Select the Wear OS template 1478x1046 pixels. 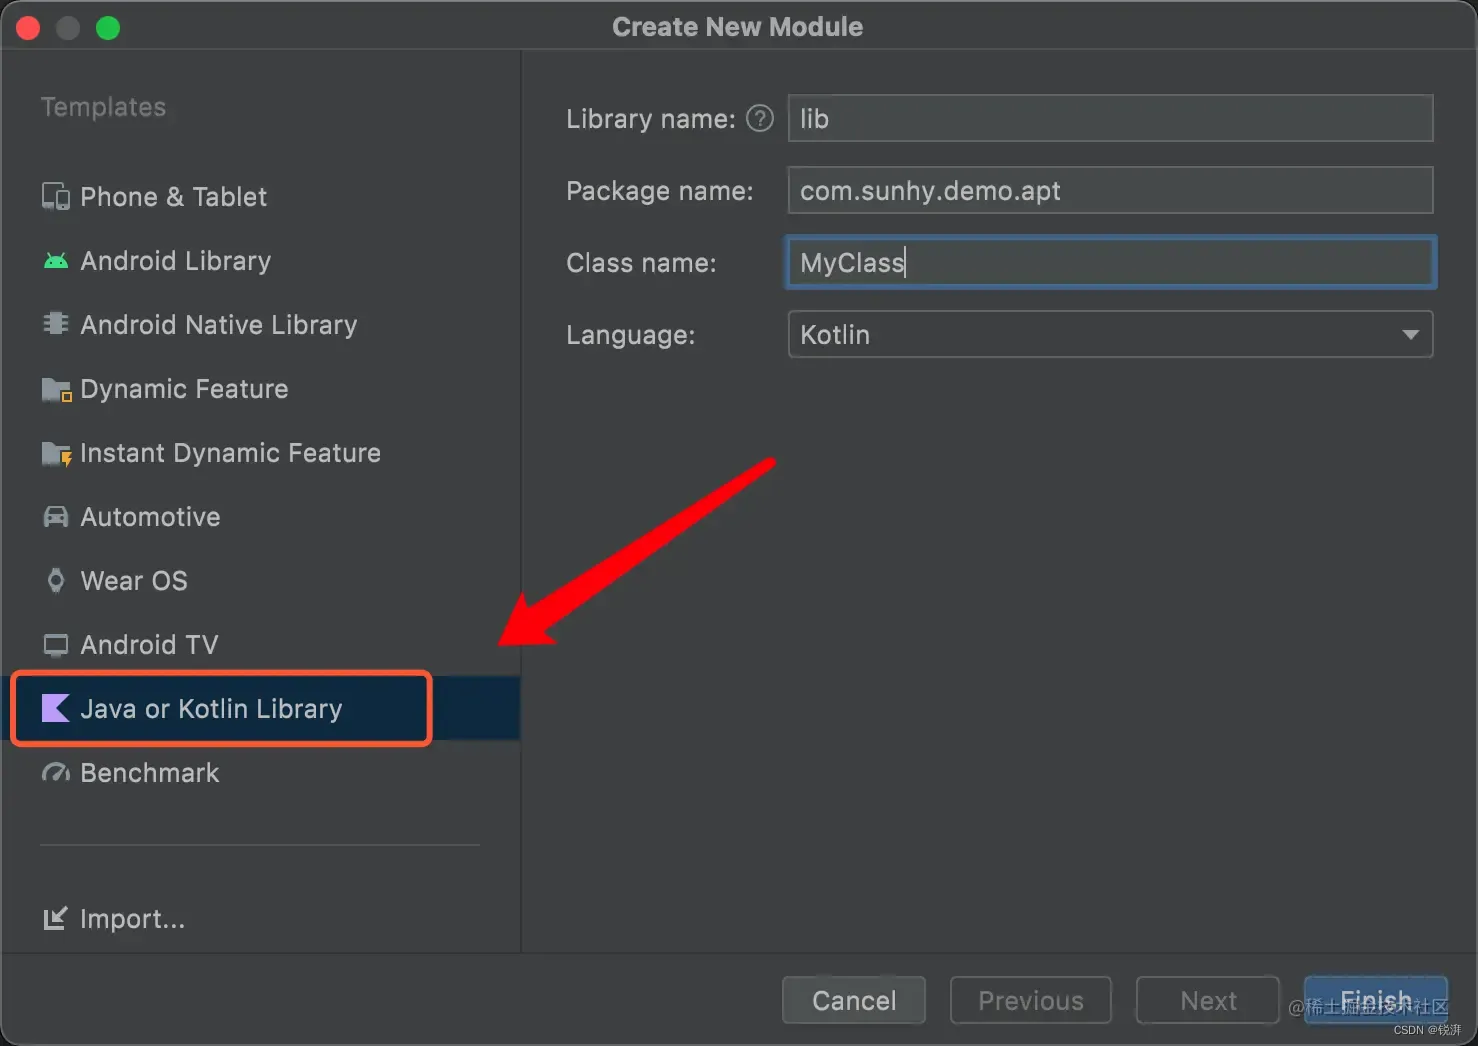pyautogui.click(x=261, y=581)
